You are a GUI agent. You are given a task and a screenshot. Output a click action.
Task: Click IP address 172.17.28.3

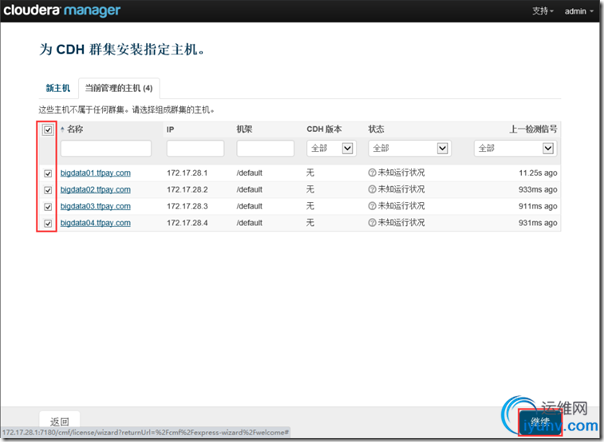point(187,206)
